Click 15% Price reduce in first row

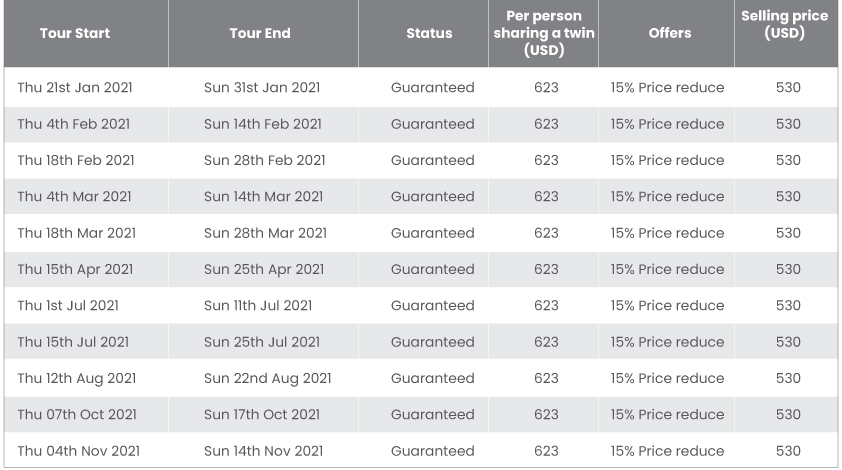[667, 88]
